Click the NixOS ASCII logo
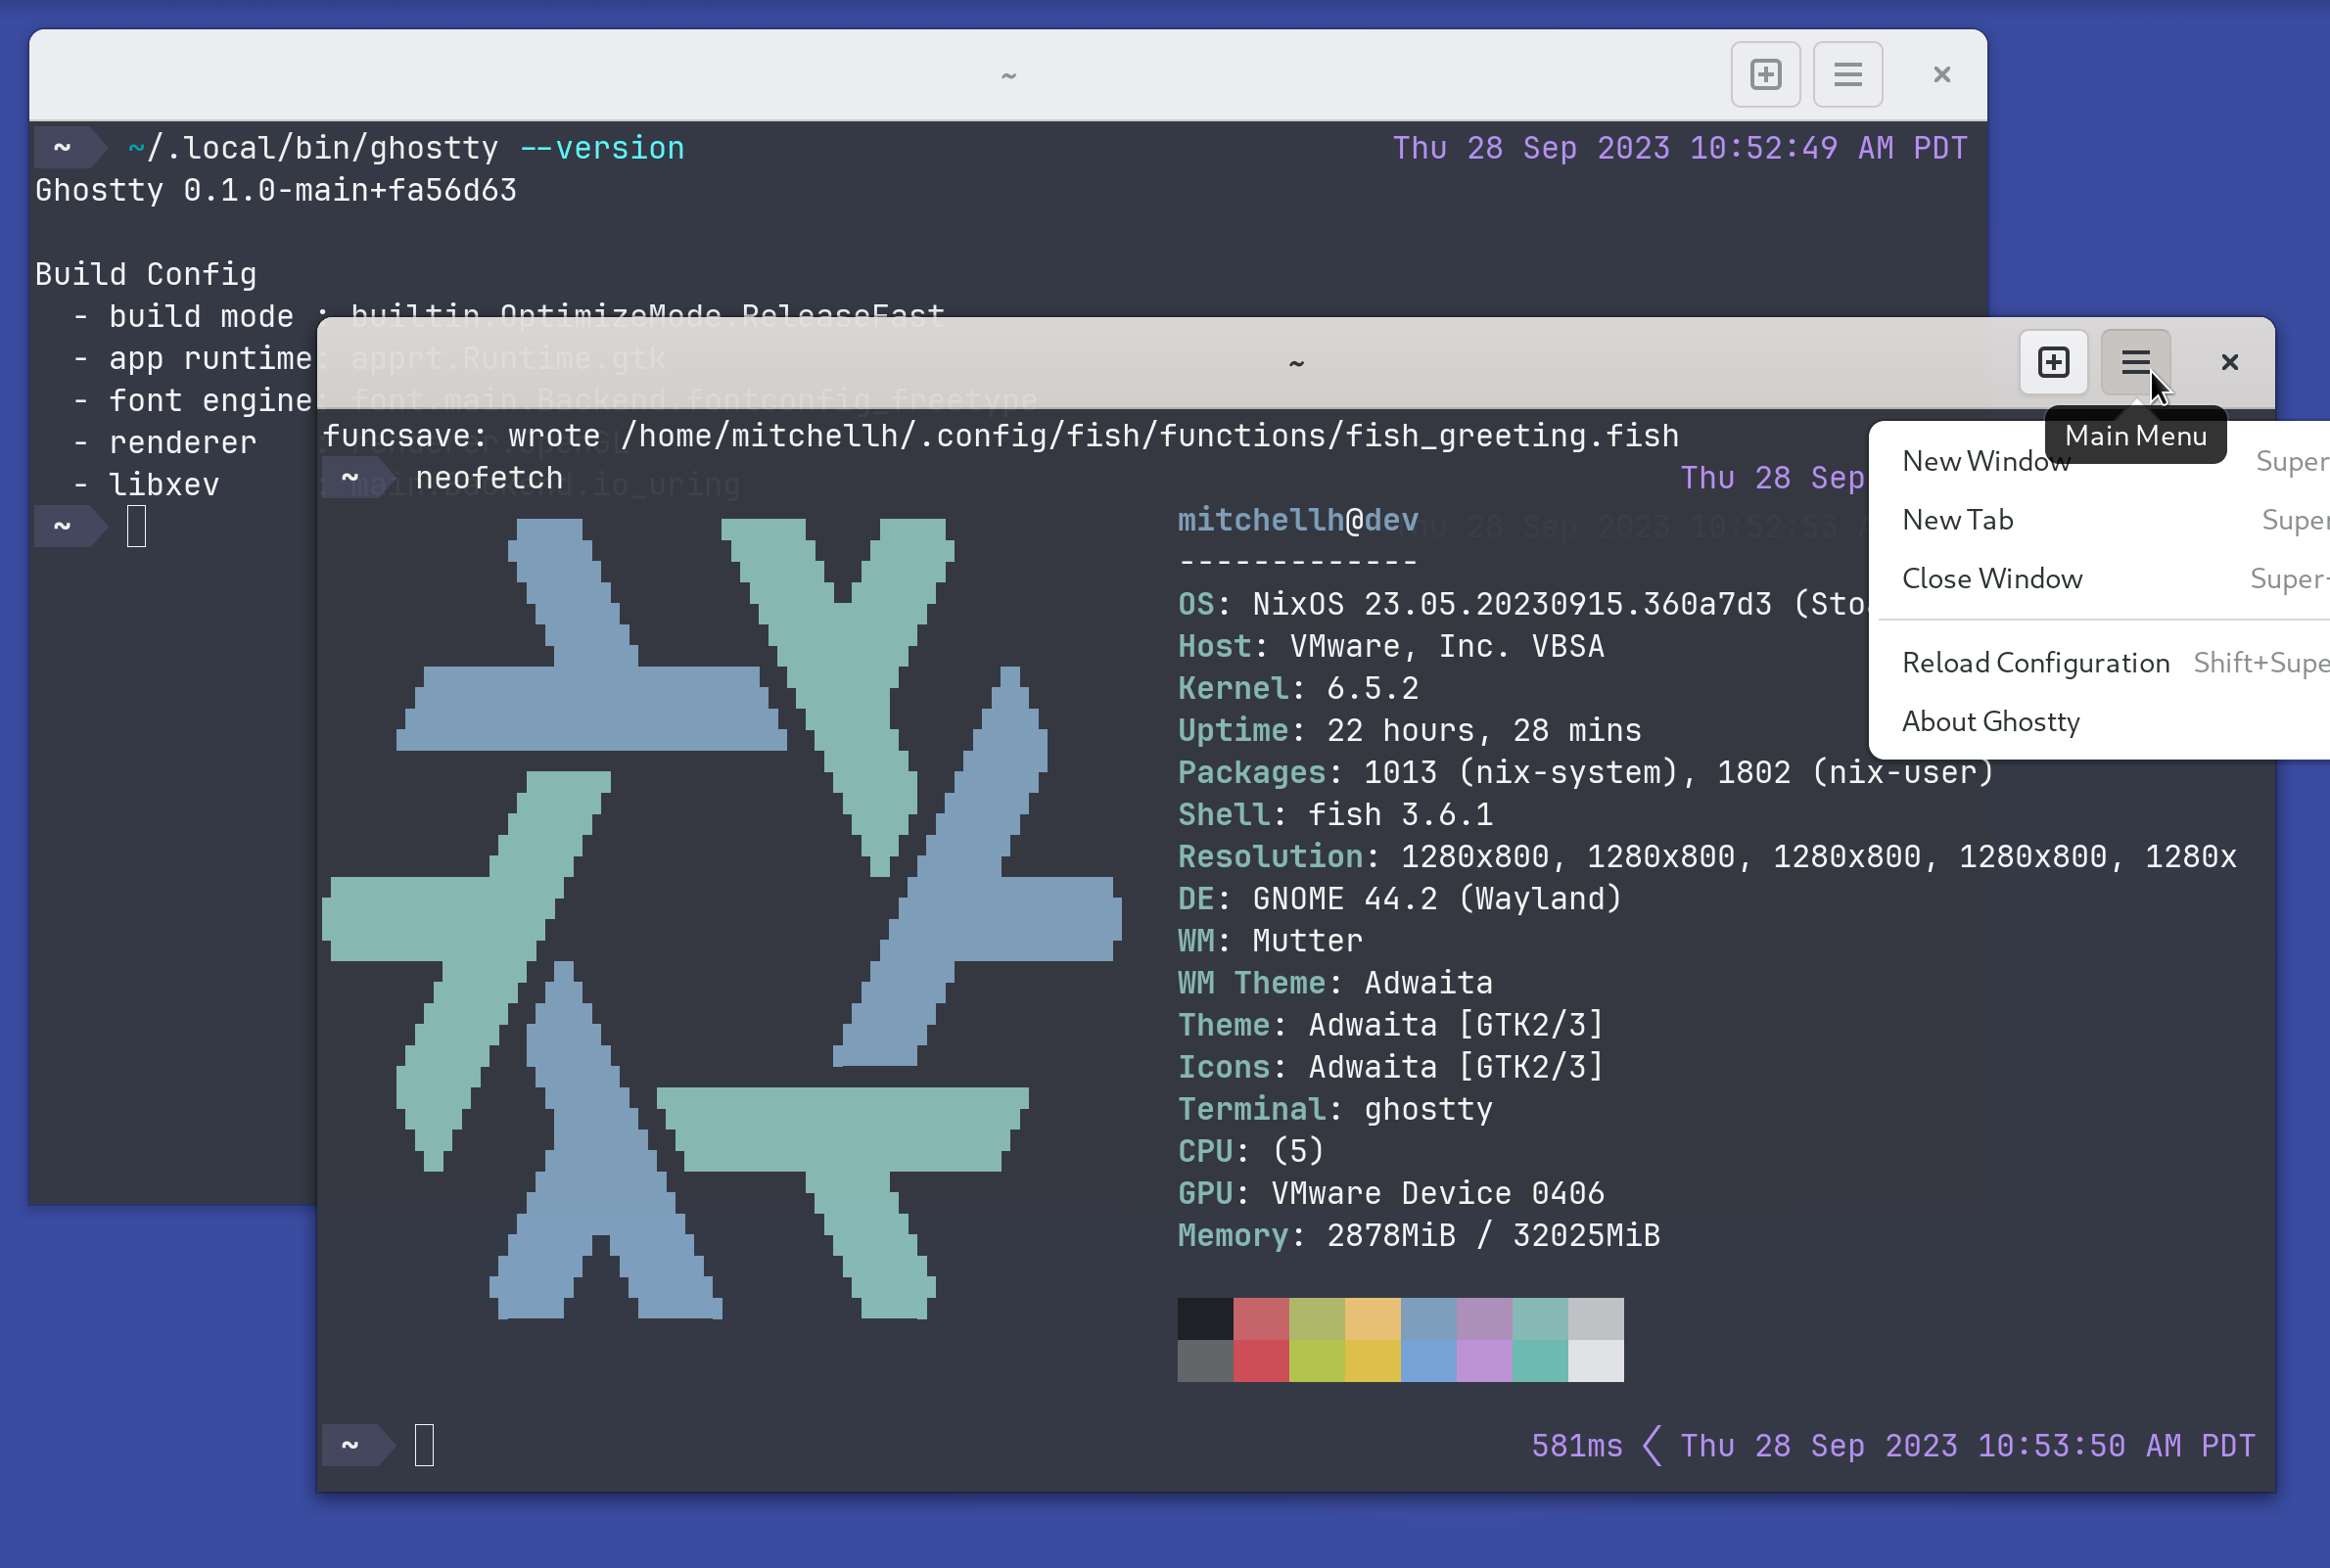Screen dimensions: 2330x1568 click(721, 918)
